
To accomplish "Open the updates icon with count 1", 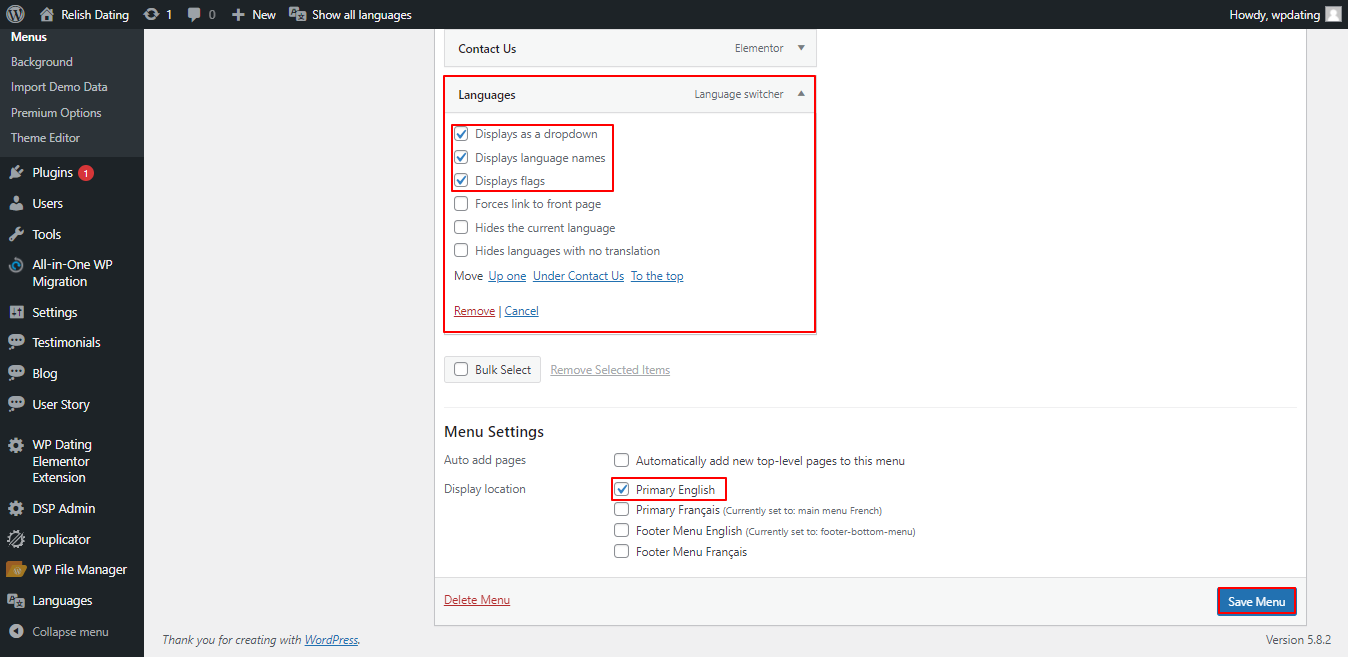I will coord(150,14).
